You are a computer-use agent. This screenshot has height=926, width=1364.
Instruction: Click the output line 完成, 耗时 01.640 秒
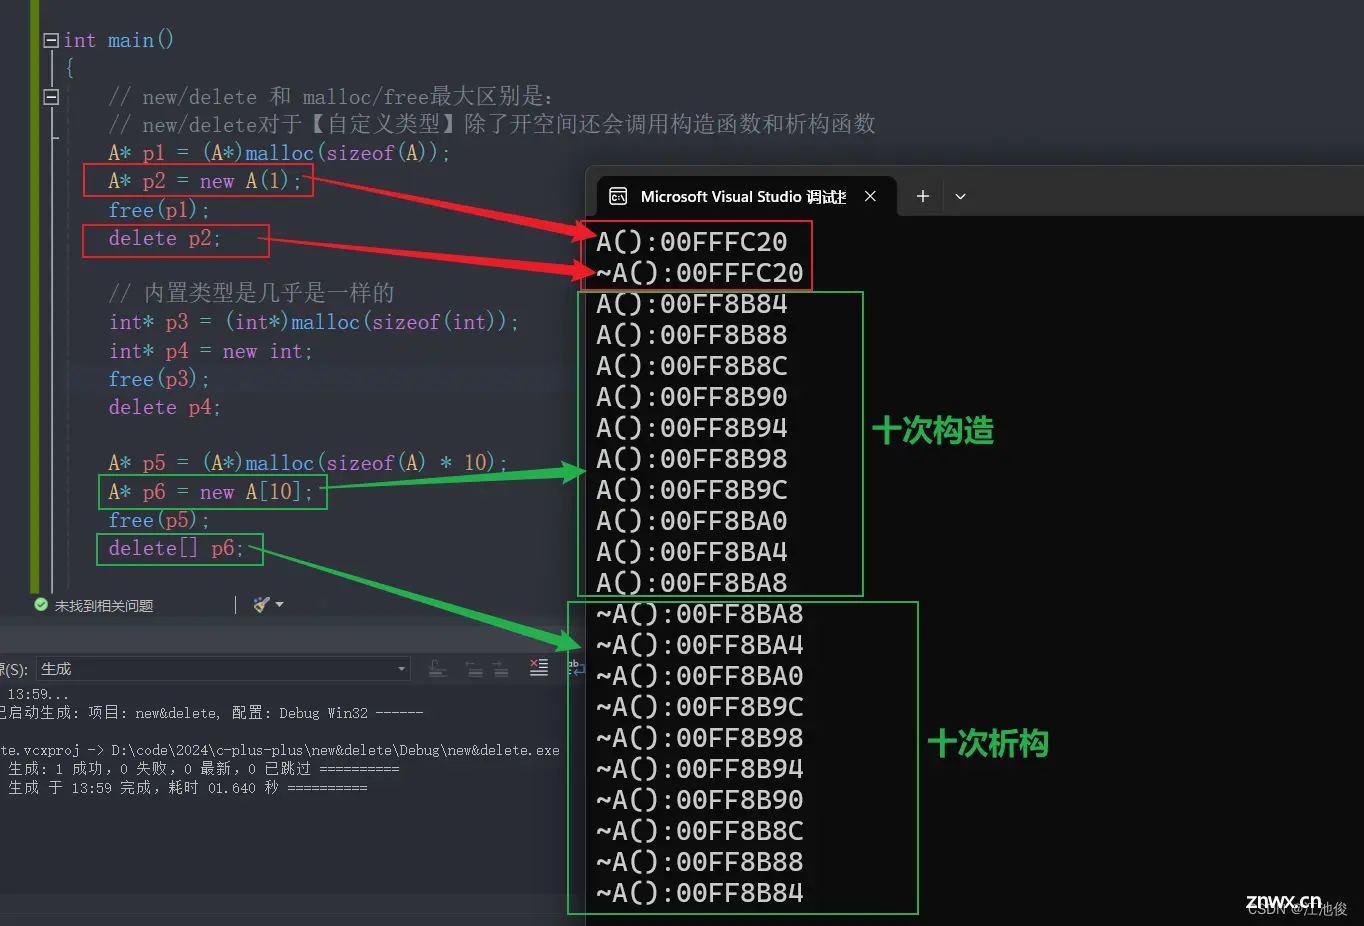click(x=188, y=788)
